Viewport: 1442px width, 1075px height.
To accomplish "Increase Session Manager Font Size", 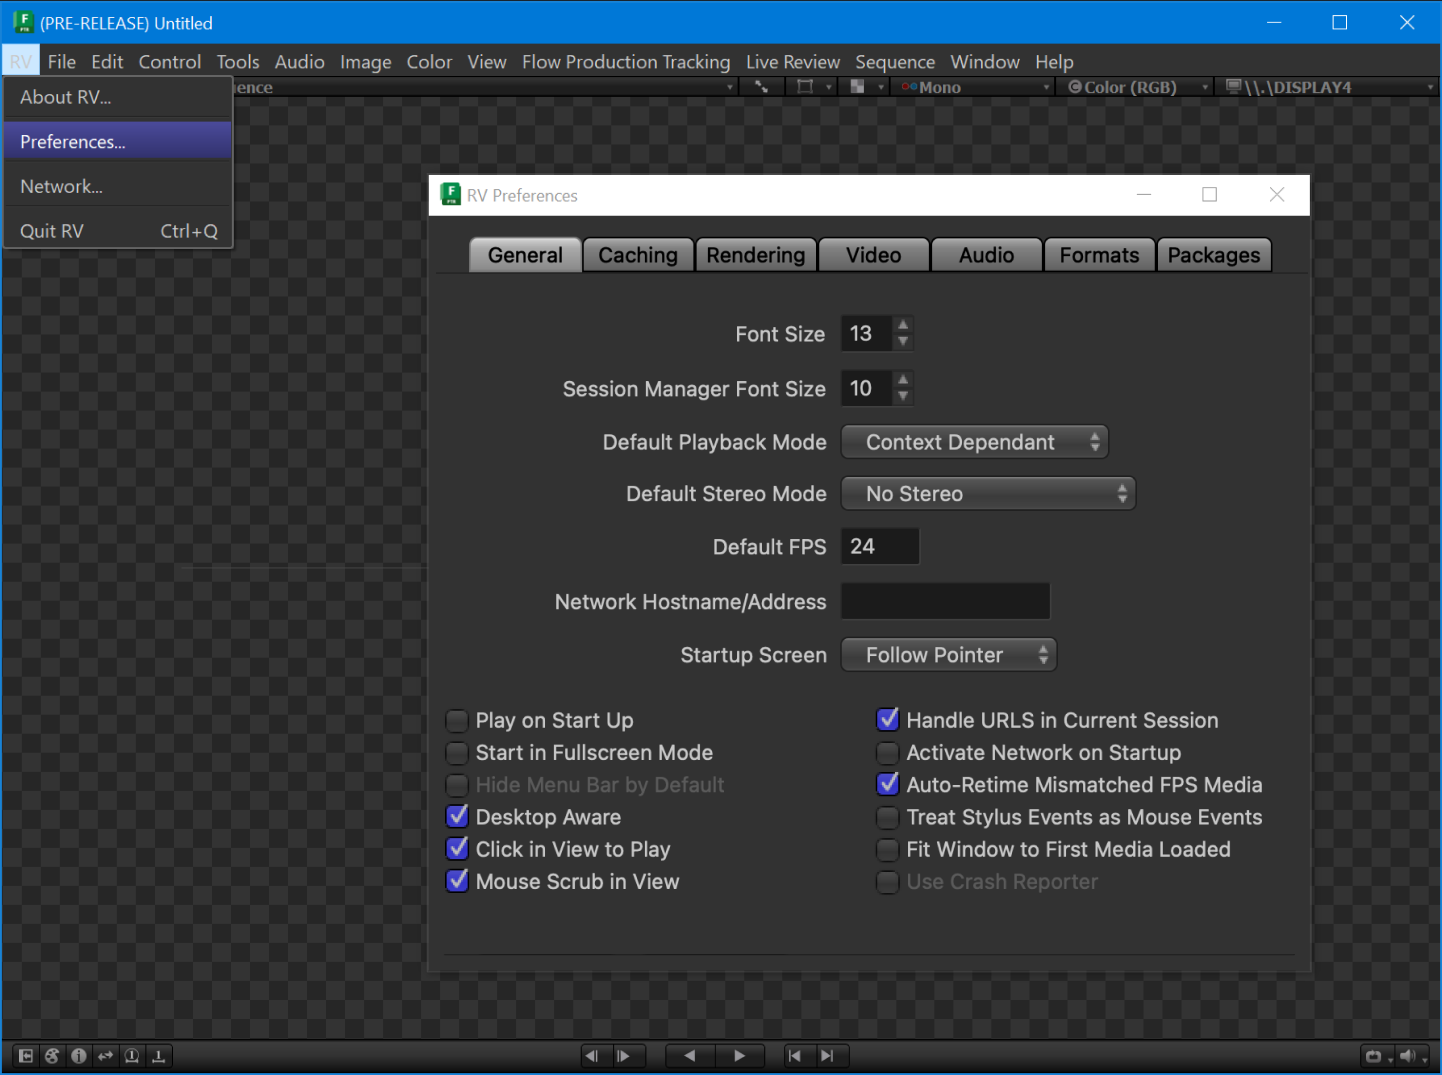I will click(x=903, y=380).
